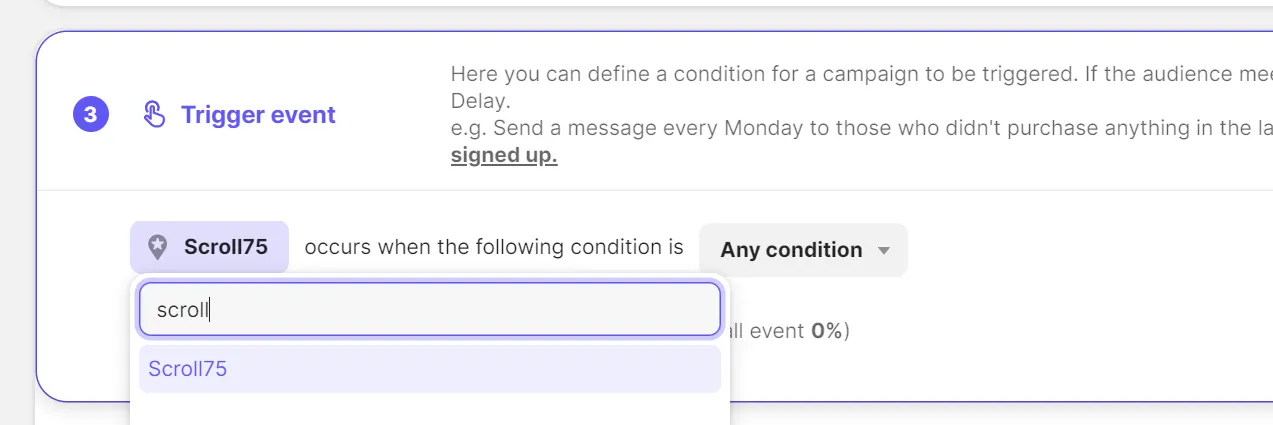This screenshot has width=1273, height=425.
Task: Click the hand tap Trigger event icon
Action: (153, 115)
